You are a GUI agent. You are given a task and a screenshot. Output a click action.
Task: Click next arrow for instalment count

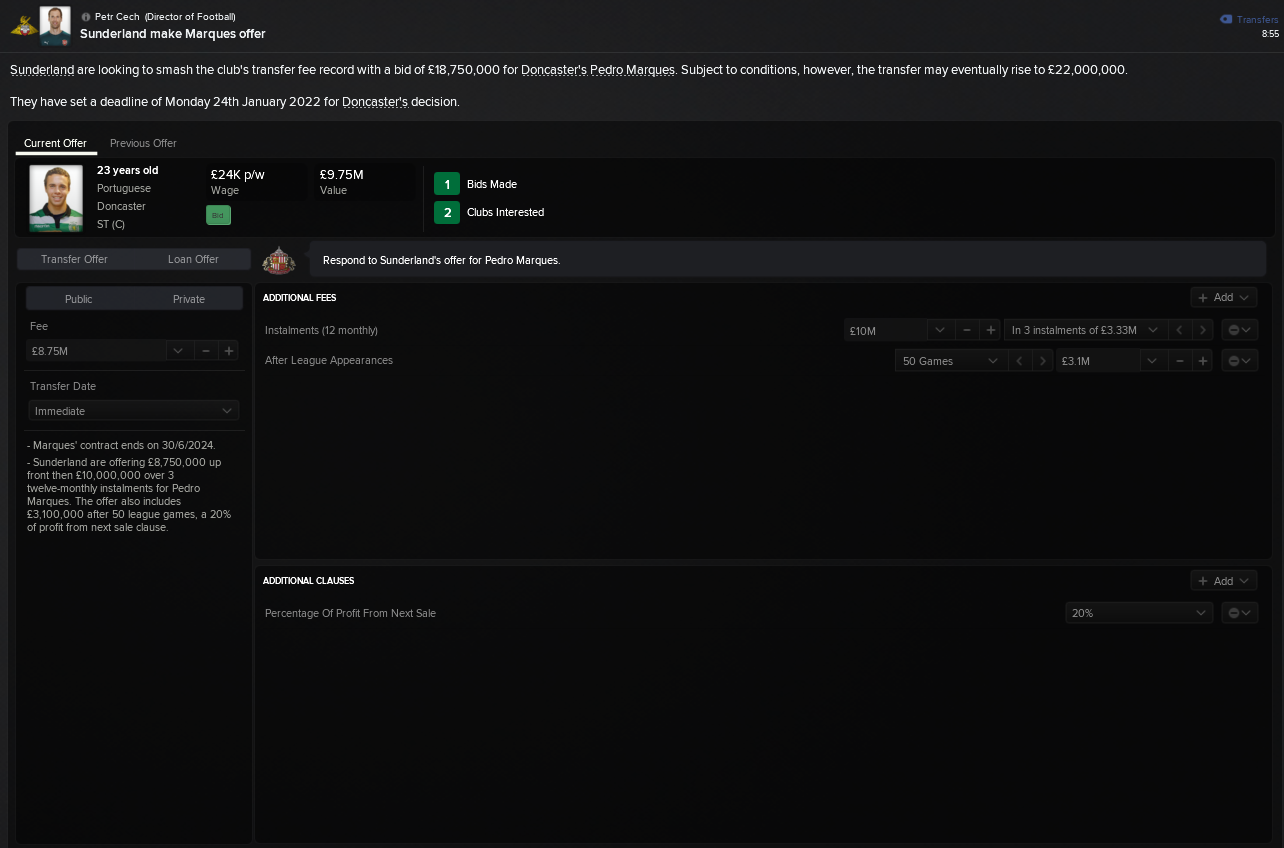tap(1203, 330)
